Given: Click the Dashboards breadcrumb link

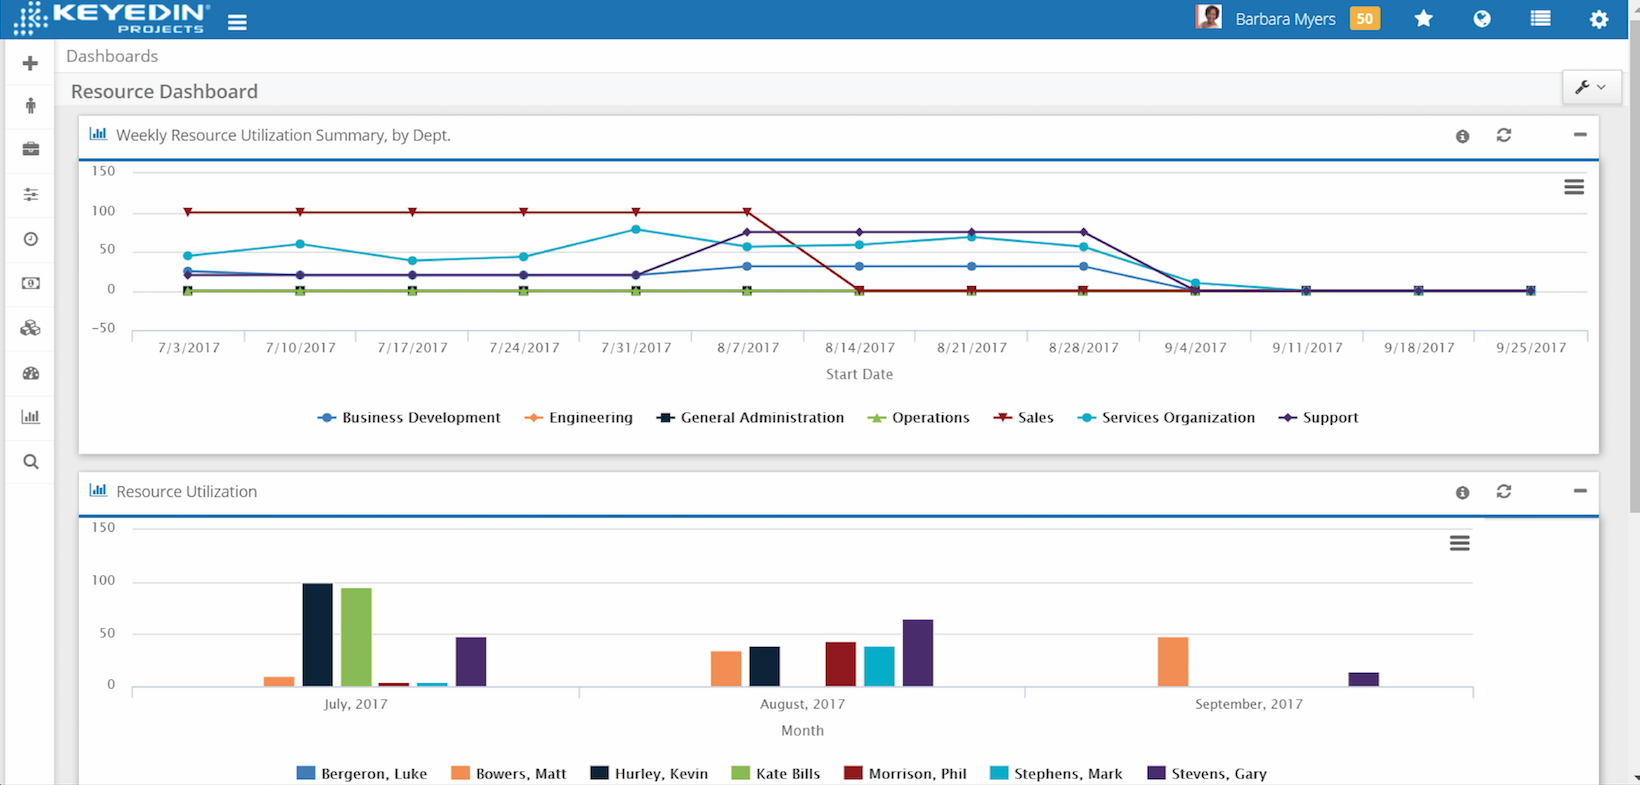Looking at the screenshot, I should [112, 56].
